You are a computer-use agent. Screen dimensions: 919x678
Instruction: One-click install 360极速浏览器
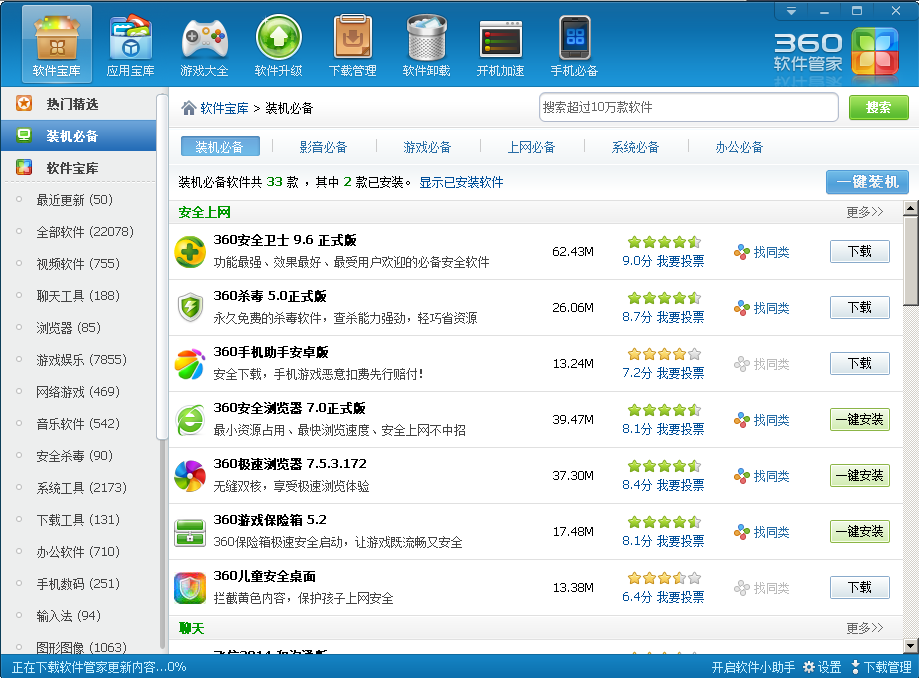(x=859, y=475)
